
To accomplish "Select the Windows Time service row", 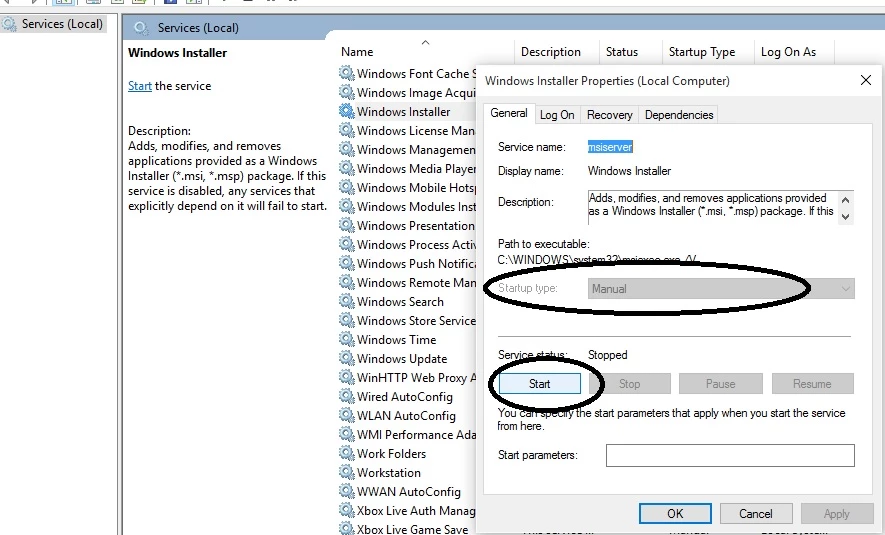I will click(x=396, y=340).
